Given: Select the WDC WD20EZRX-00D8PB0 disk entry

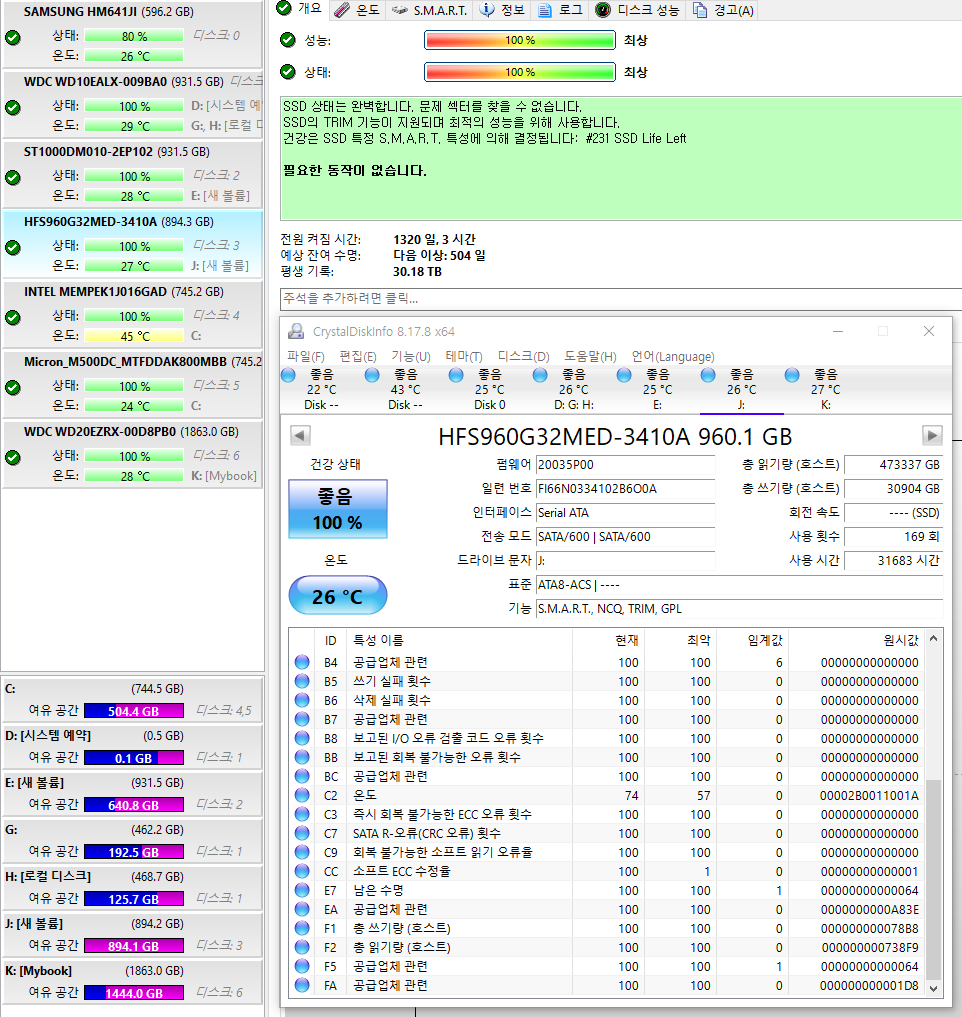Looking at the screenshot, I should coord(132,455).
